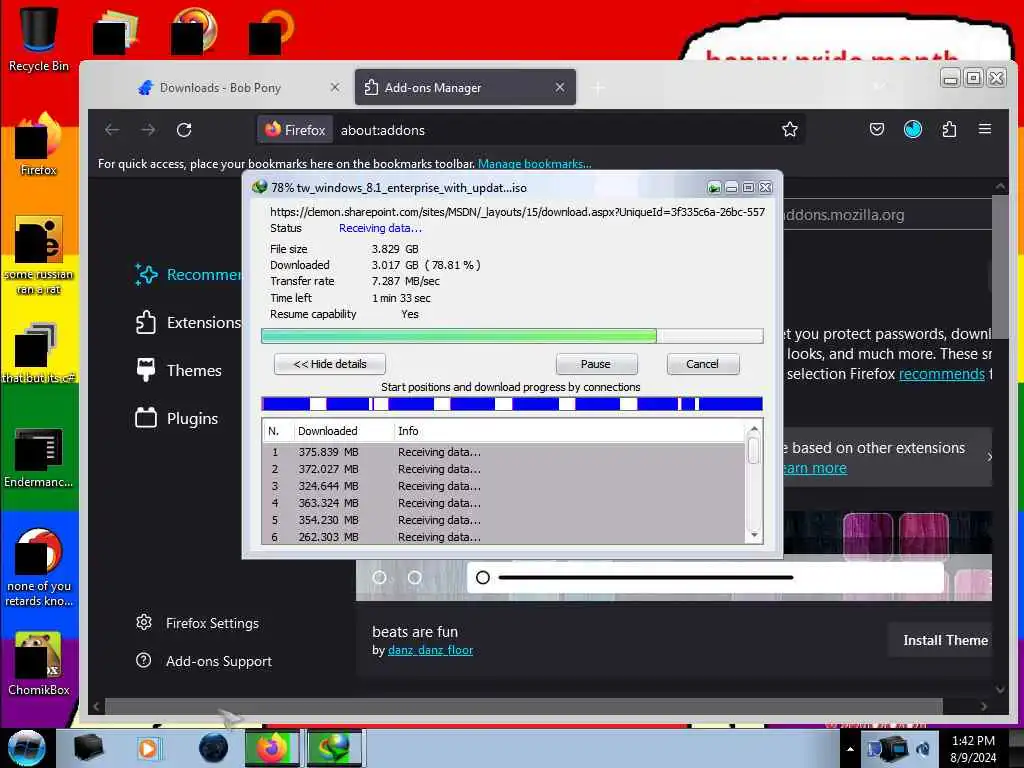This screenshot has height=768, width=1024.
Task: Open the Firefox hamburger application menu
Action: tap(985, 129)
